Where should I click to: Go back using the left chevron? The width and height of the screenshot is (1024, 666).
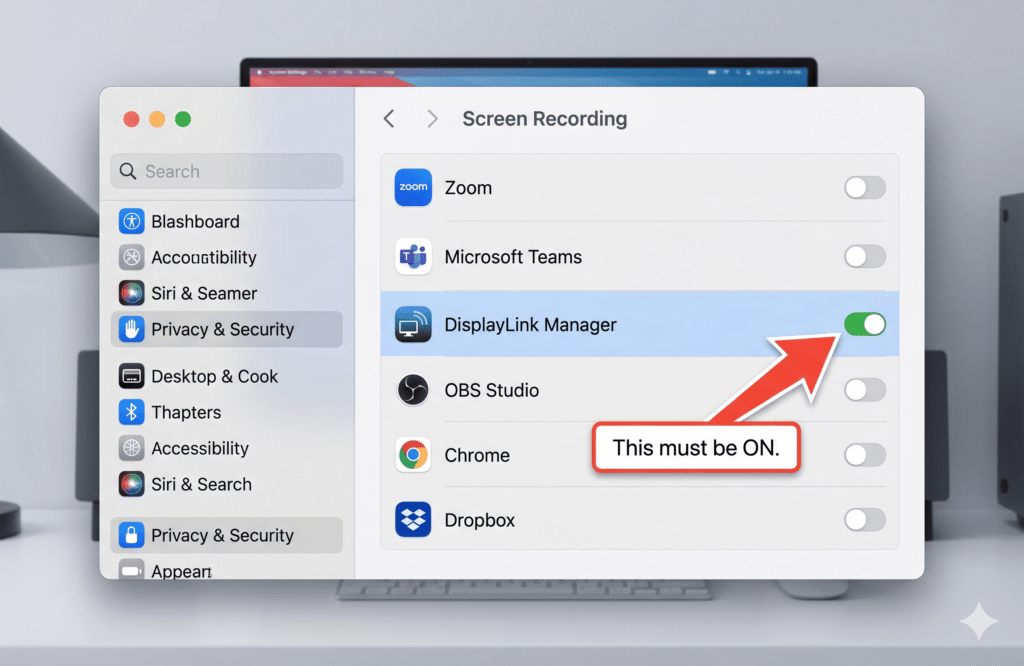(x=389, y=119)
